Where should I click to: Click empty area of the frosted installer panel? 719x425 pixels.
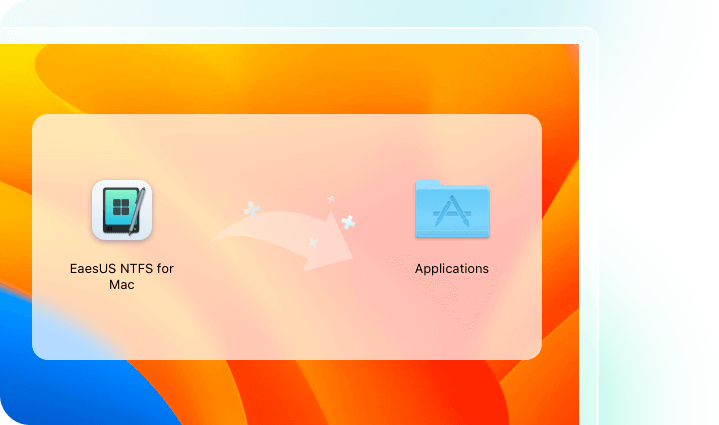pos(290,320)
